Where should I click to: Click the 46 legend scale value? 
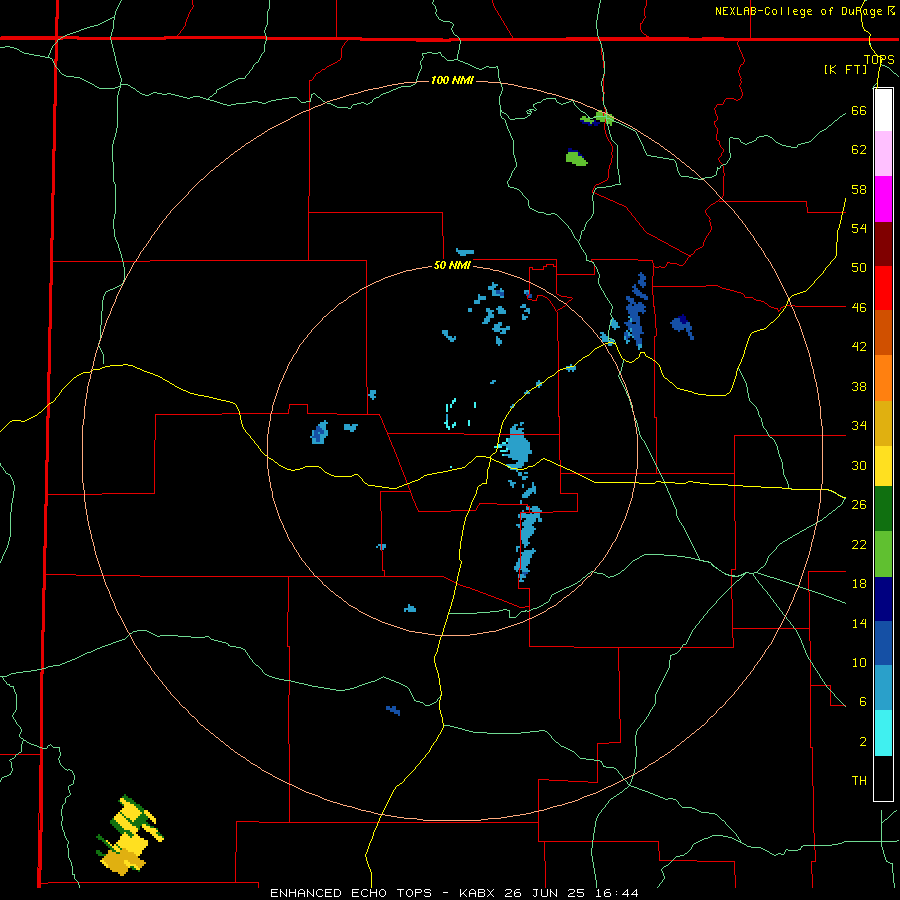(859, 307)
